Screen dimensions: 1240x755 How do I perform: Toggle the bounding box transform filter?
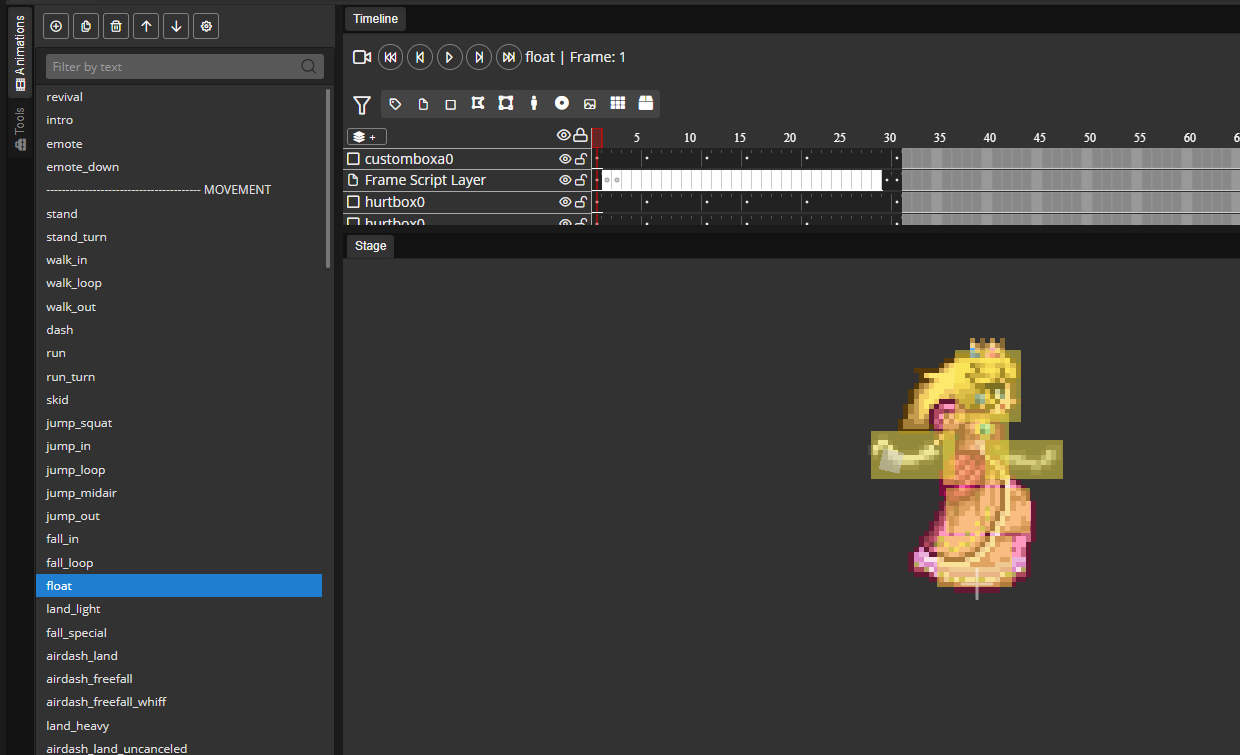pyautogui.click(x=506, y=104)
